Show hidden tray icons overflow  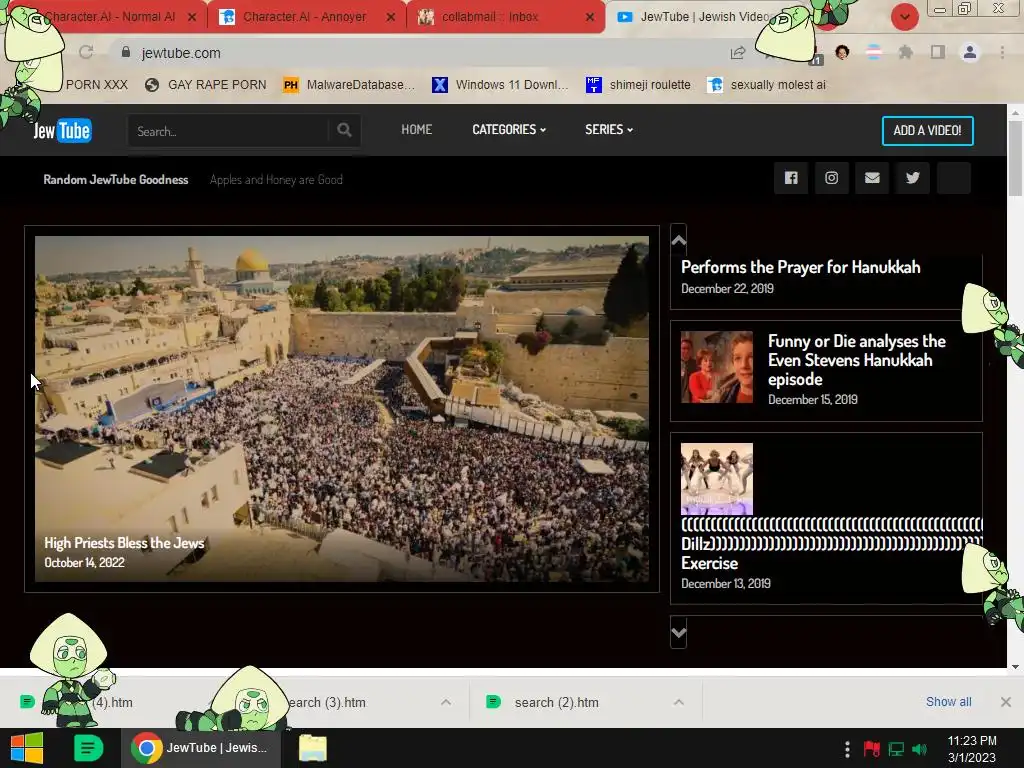[x=847, y=749]
